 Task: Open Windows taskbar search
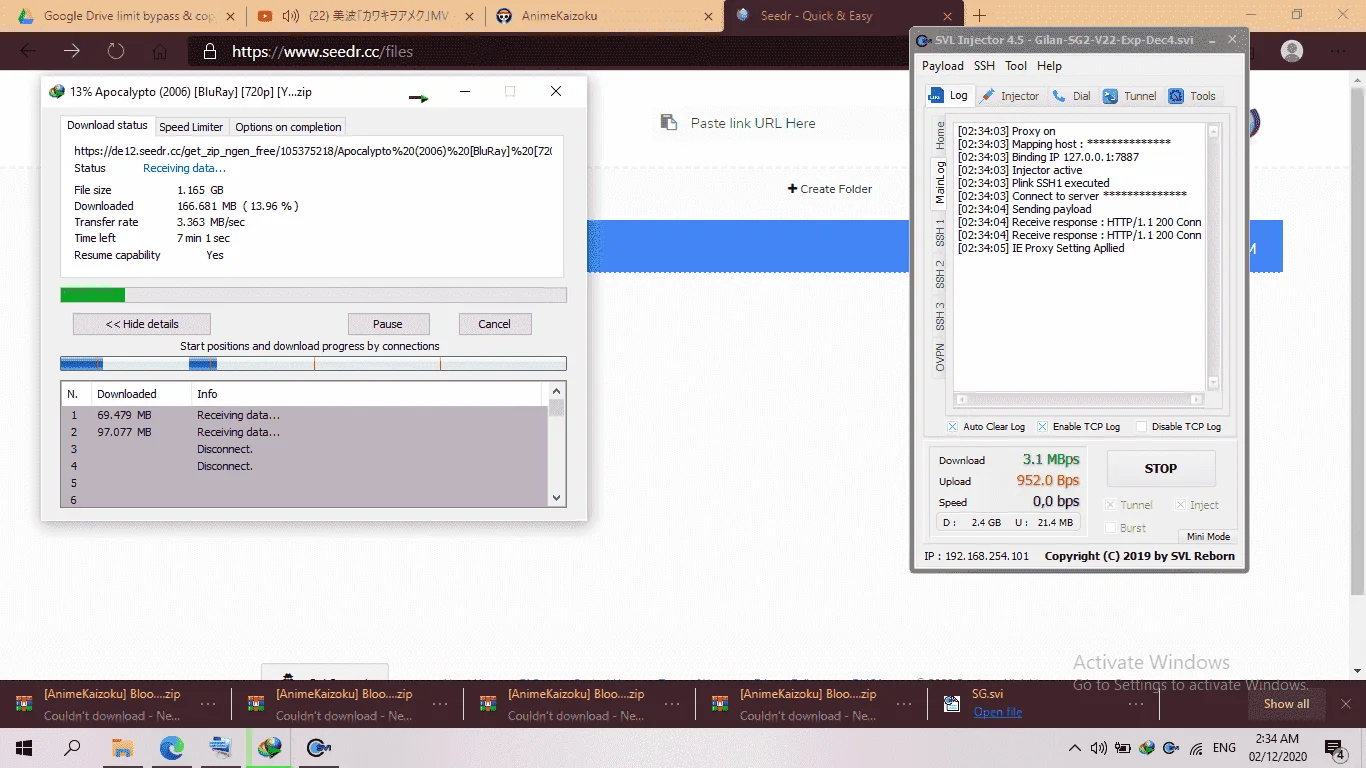(72, 748)
